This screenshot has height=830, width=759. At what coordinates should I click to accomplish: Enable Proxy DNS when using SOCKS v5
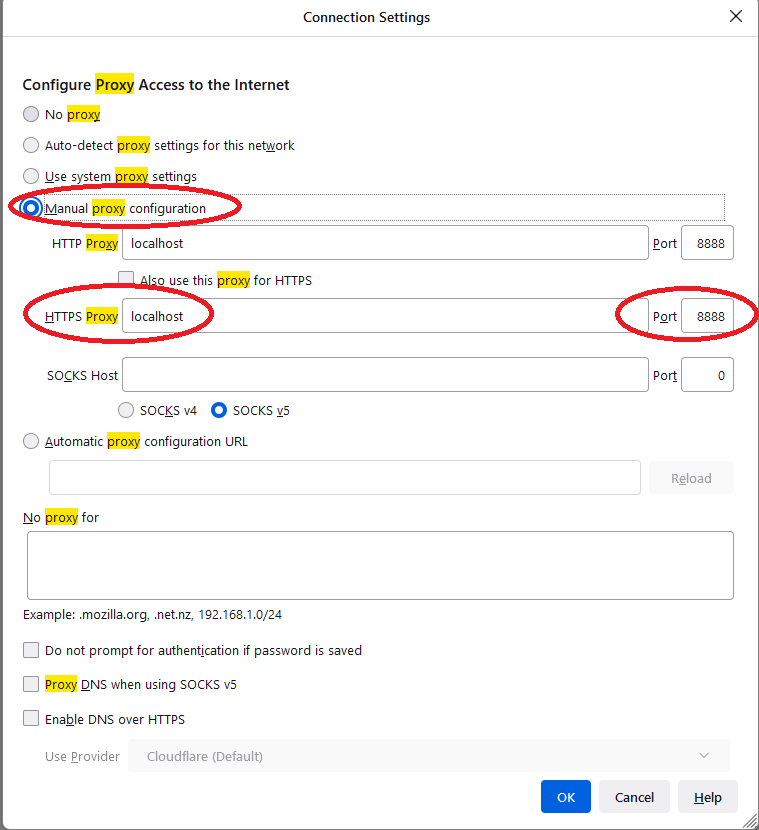(31, 684)
